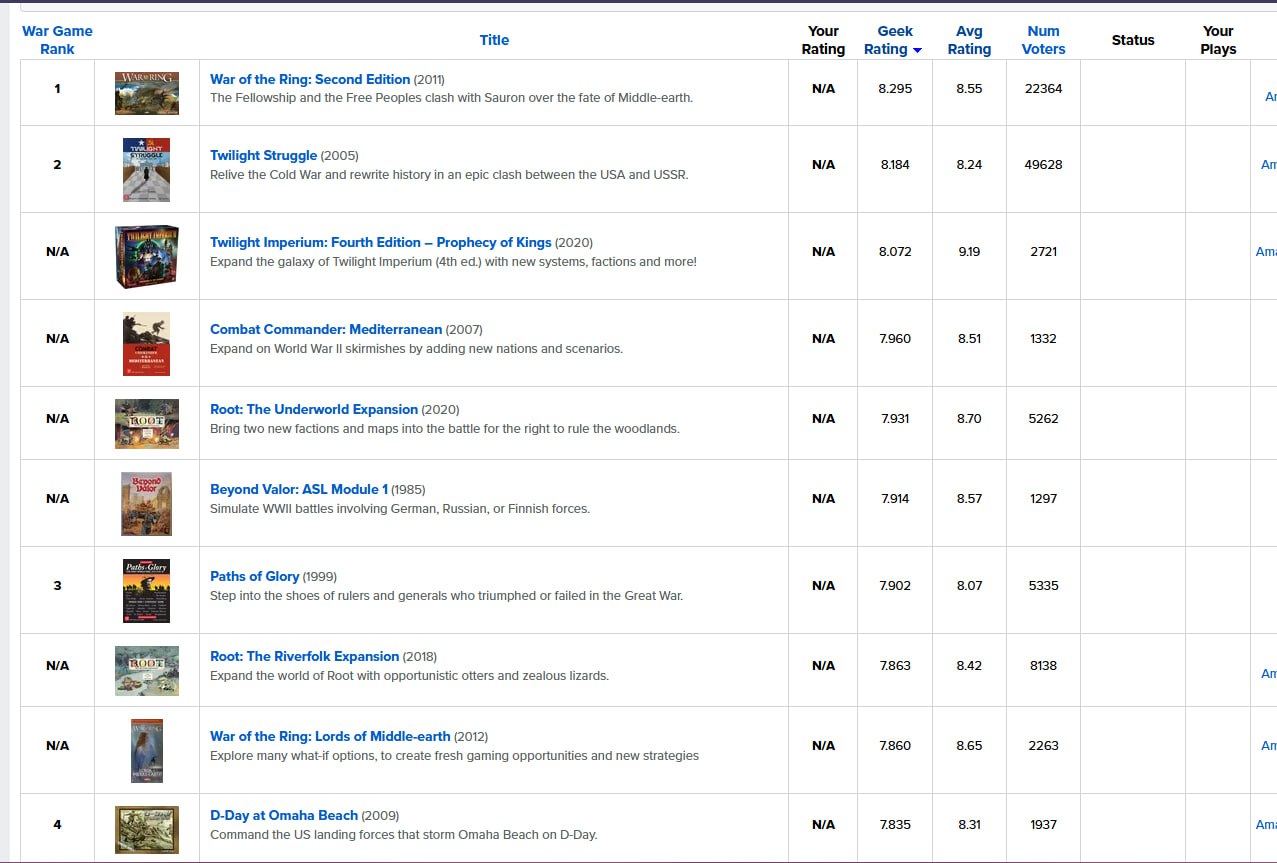Sort by War Game Rank column
The height and width of the screenshot is (863, 1277).
click(x=57, y=40)
